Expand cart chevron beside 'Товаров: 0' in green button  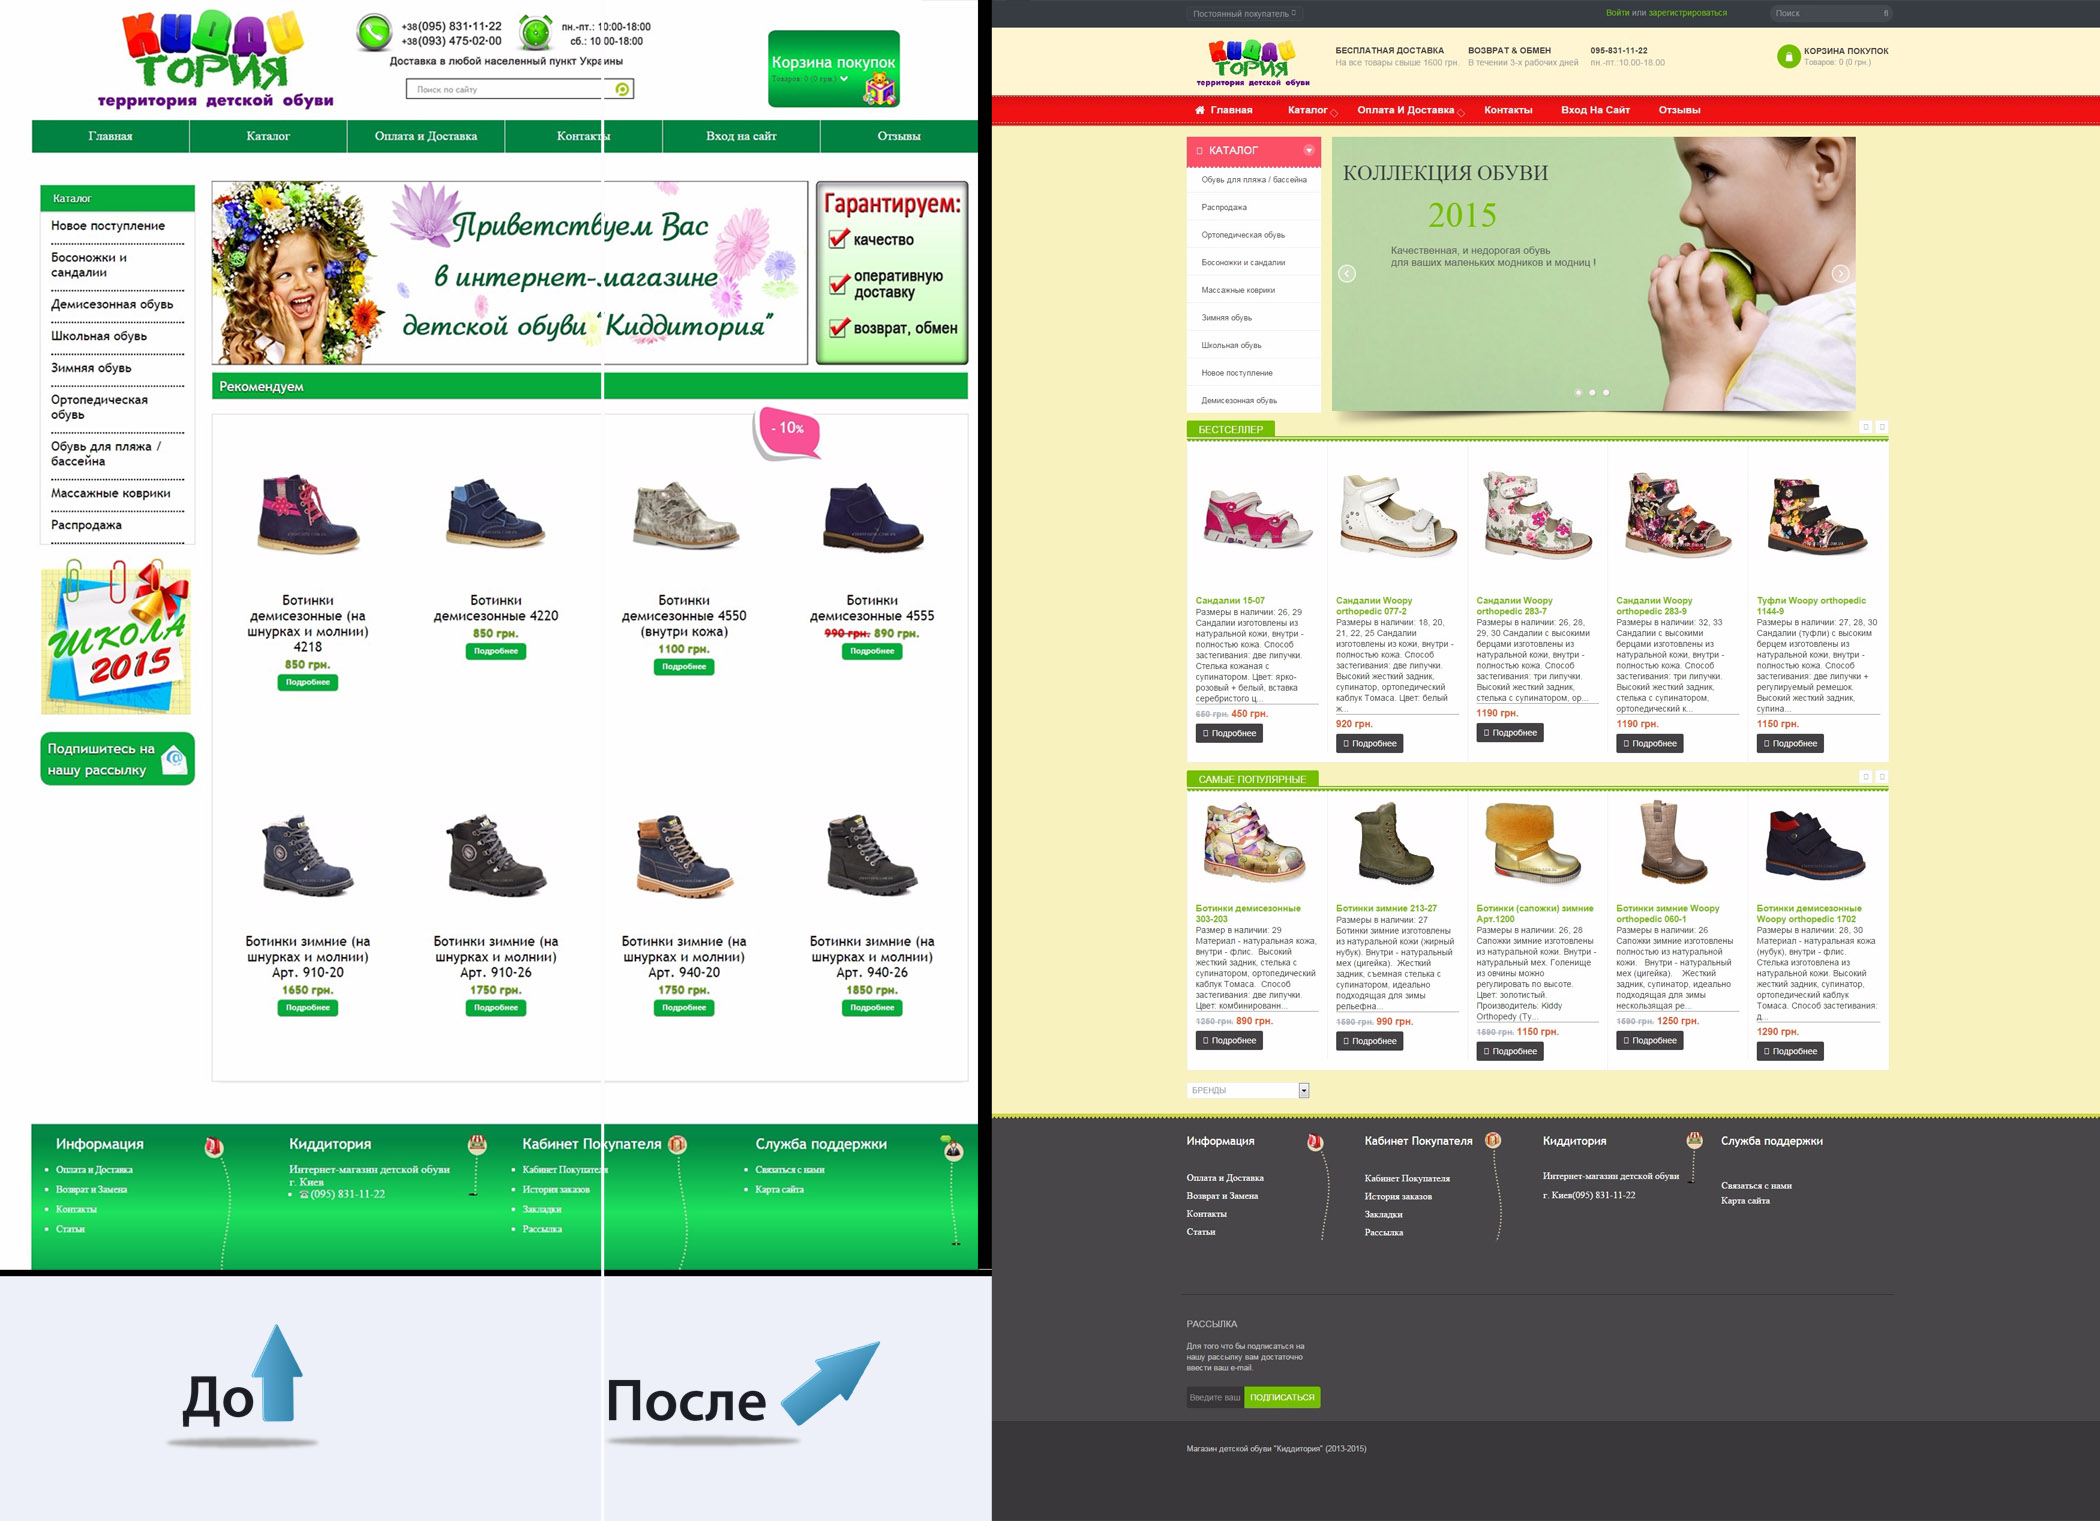(844, 78)
